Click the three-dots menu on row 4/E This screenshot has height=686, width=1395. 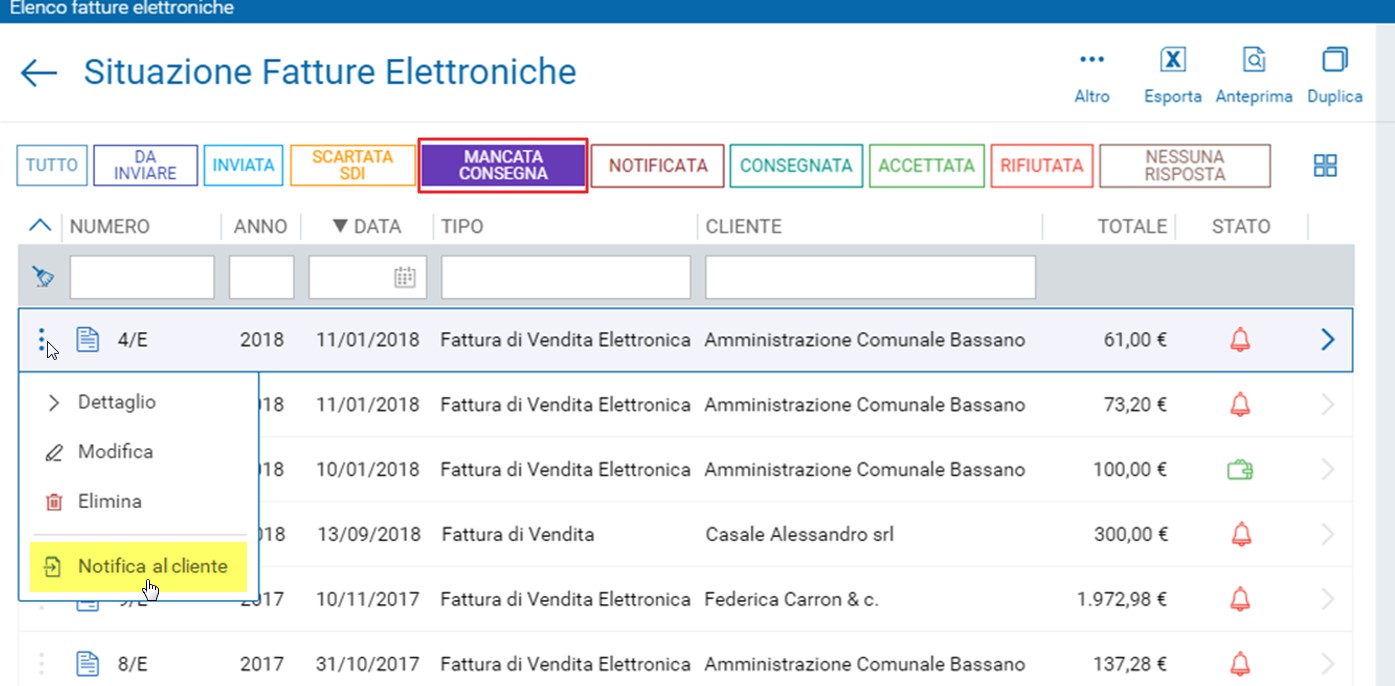pyautogui.click(x=42, y=340)
